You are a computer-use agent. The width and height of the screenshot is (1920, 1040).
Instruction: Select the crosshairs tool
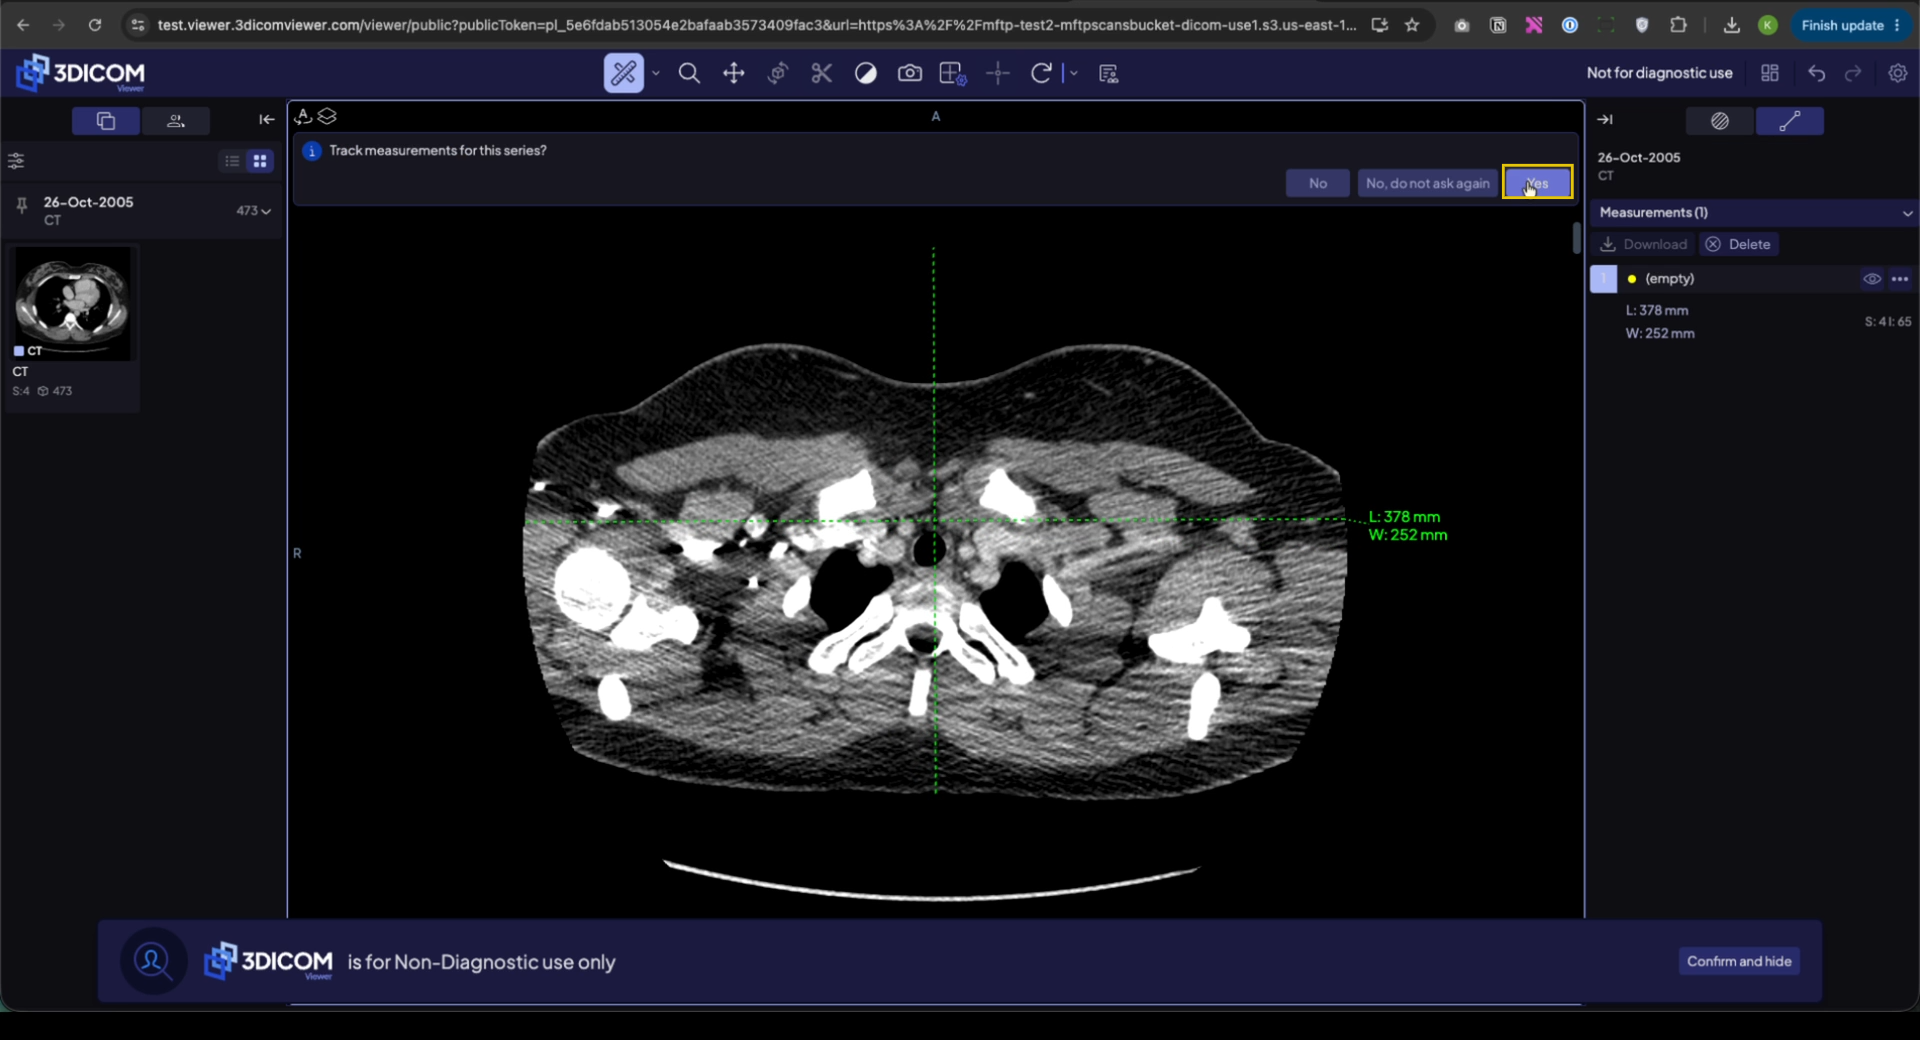[998, 73]
